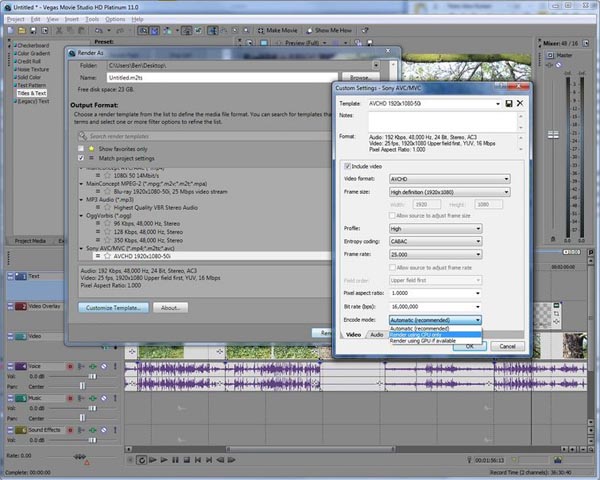Viewport: 600px width, 480px height.
Task: Open Track FX on Voice track
Action: tap(93, 367)
